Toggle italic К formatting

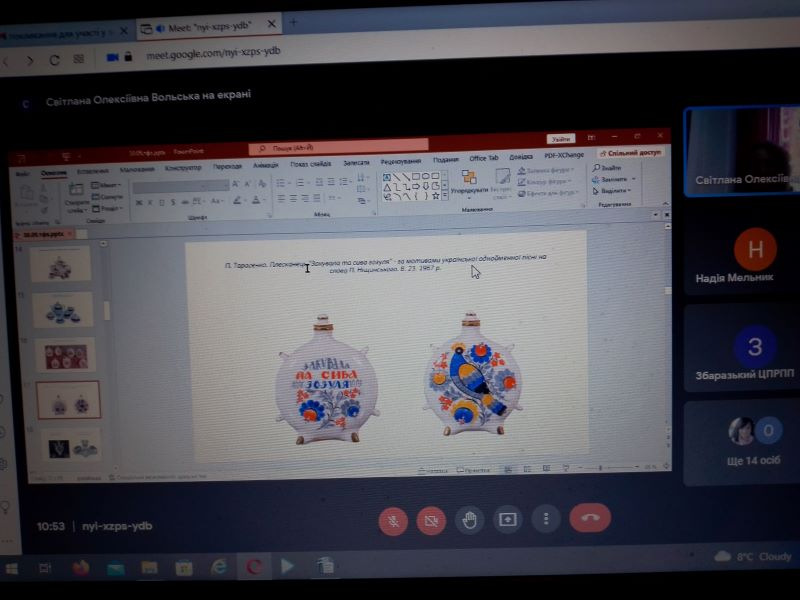(150, 203)
